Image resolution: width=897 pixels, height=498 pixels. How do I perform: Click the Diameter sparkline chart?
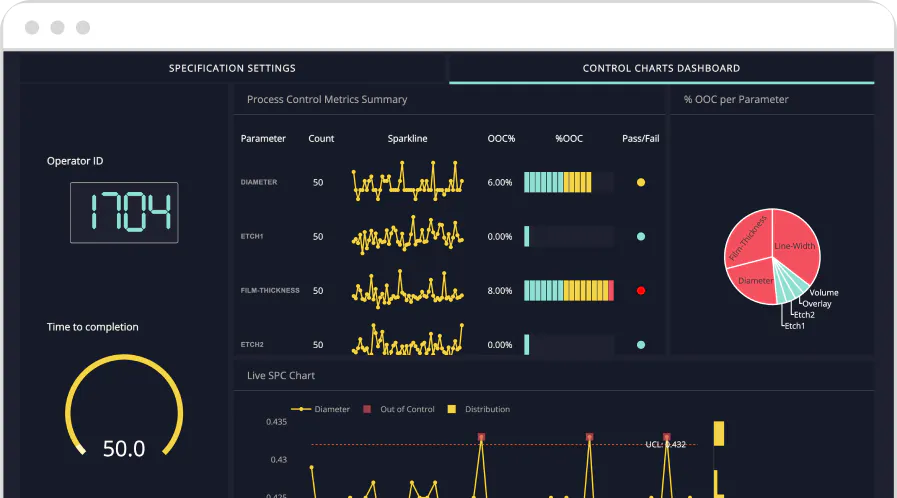coord(407,181)
